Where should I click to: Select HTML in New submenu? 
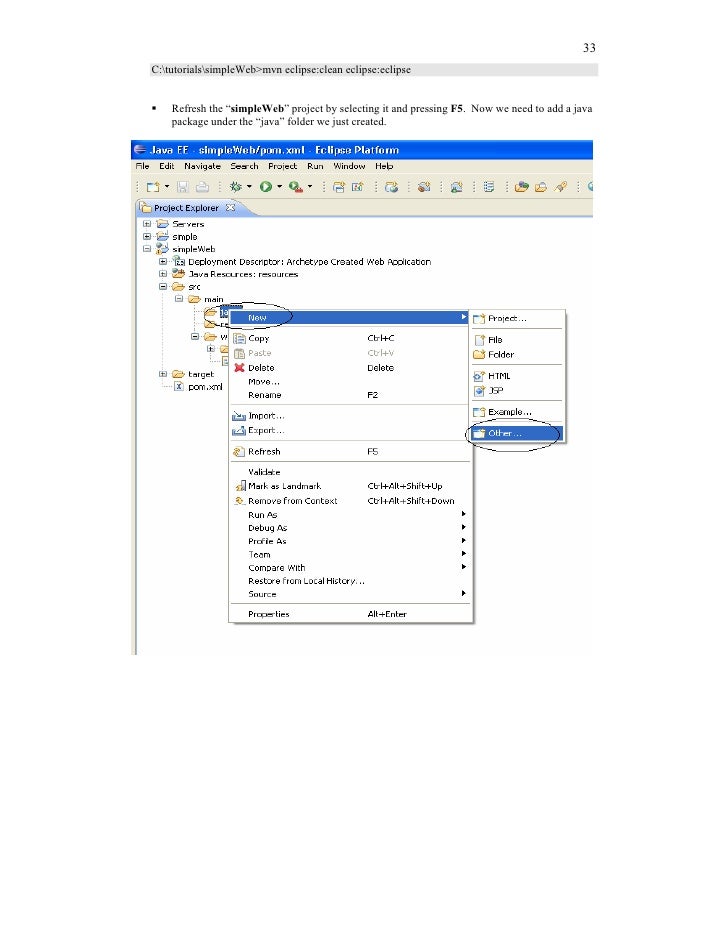(x=517, y=376)
